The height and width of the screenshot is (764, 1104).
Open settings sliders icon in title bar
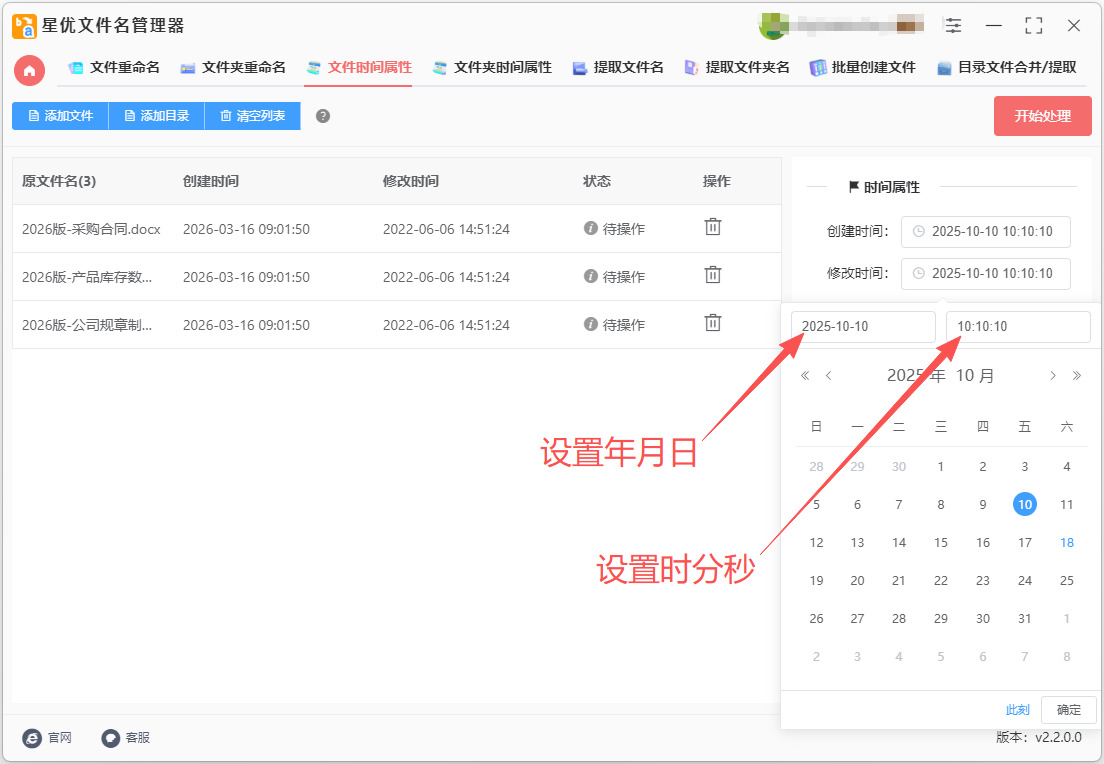pyautogui.click(x=953, y=26)
